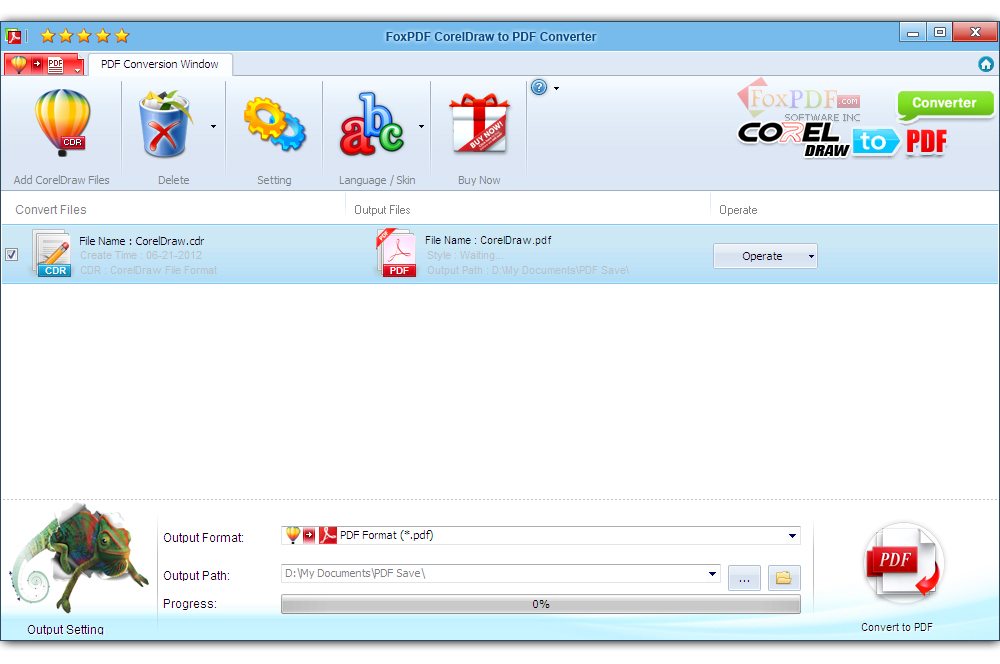The image size is (1000, 664).
Task: Minimize the FoxPDF window
Action: pyautogui.click(x=913, y=33)
